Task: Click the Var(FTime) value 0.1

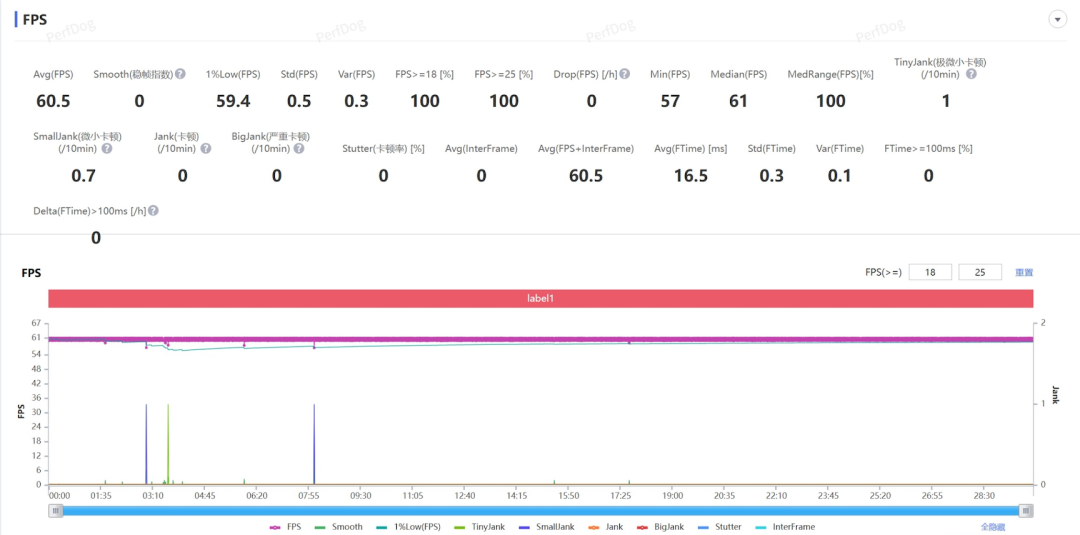Action: point(839,176)
